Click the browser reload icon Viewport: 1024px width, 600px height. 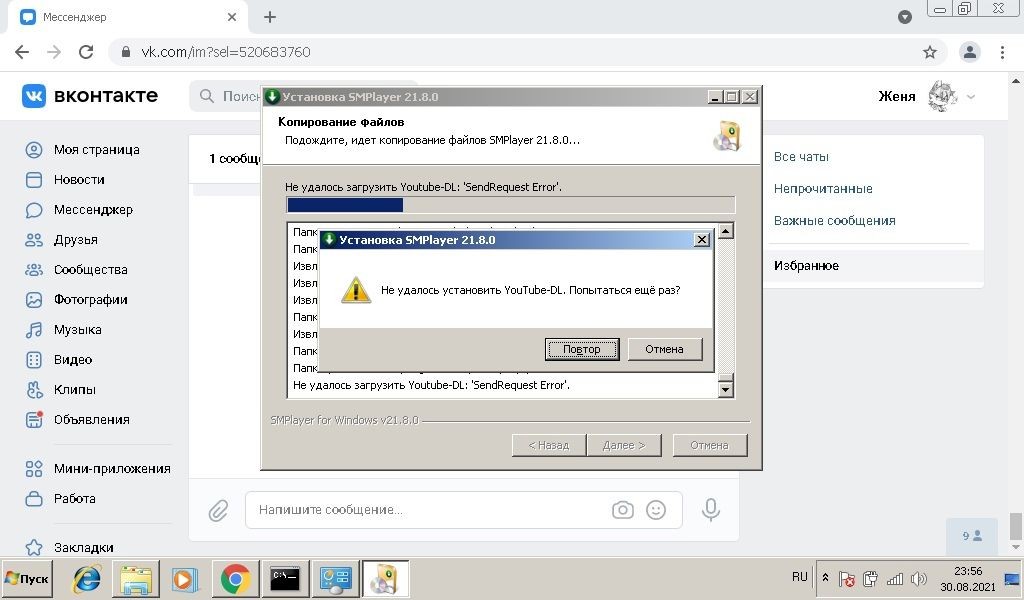click(x=86, y=52)
